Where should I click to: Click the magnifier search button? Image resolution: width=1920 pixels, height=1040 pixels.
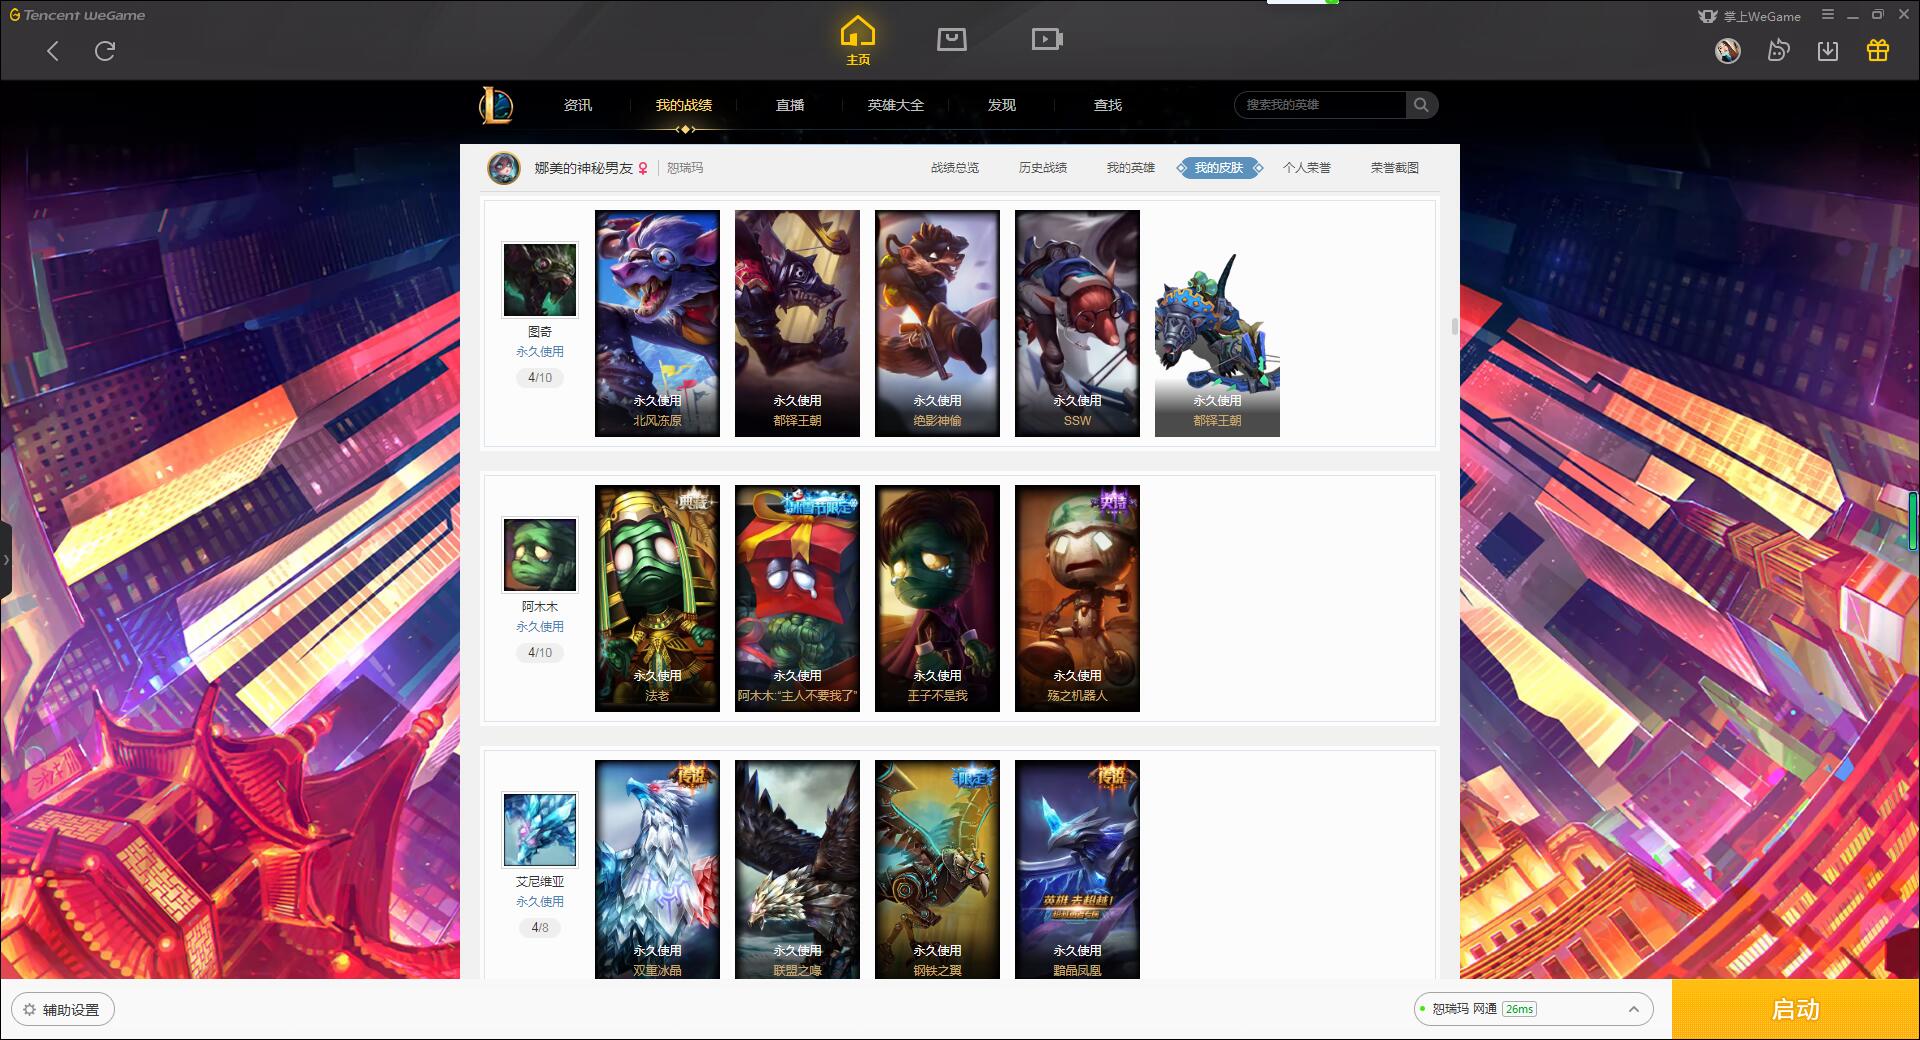tap(1421, 105)
